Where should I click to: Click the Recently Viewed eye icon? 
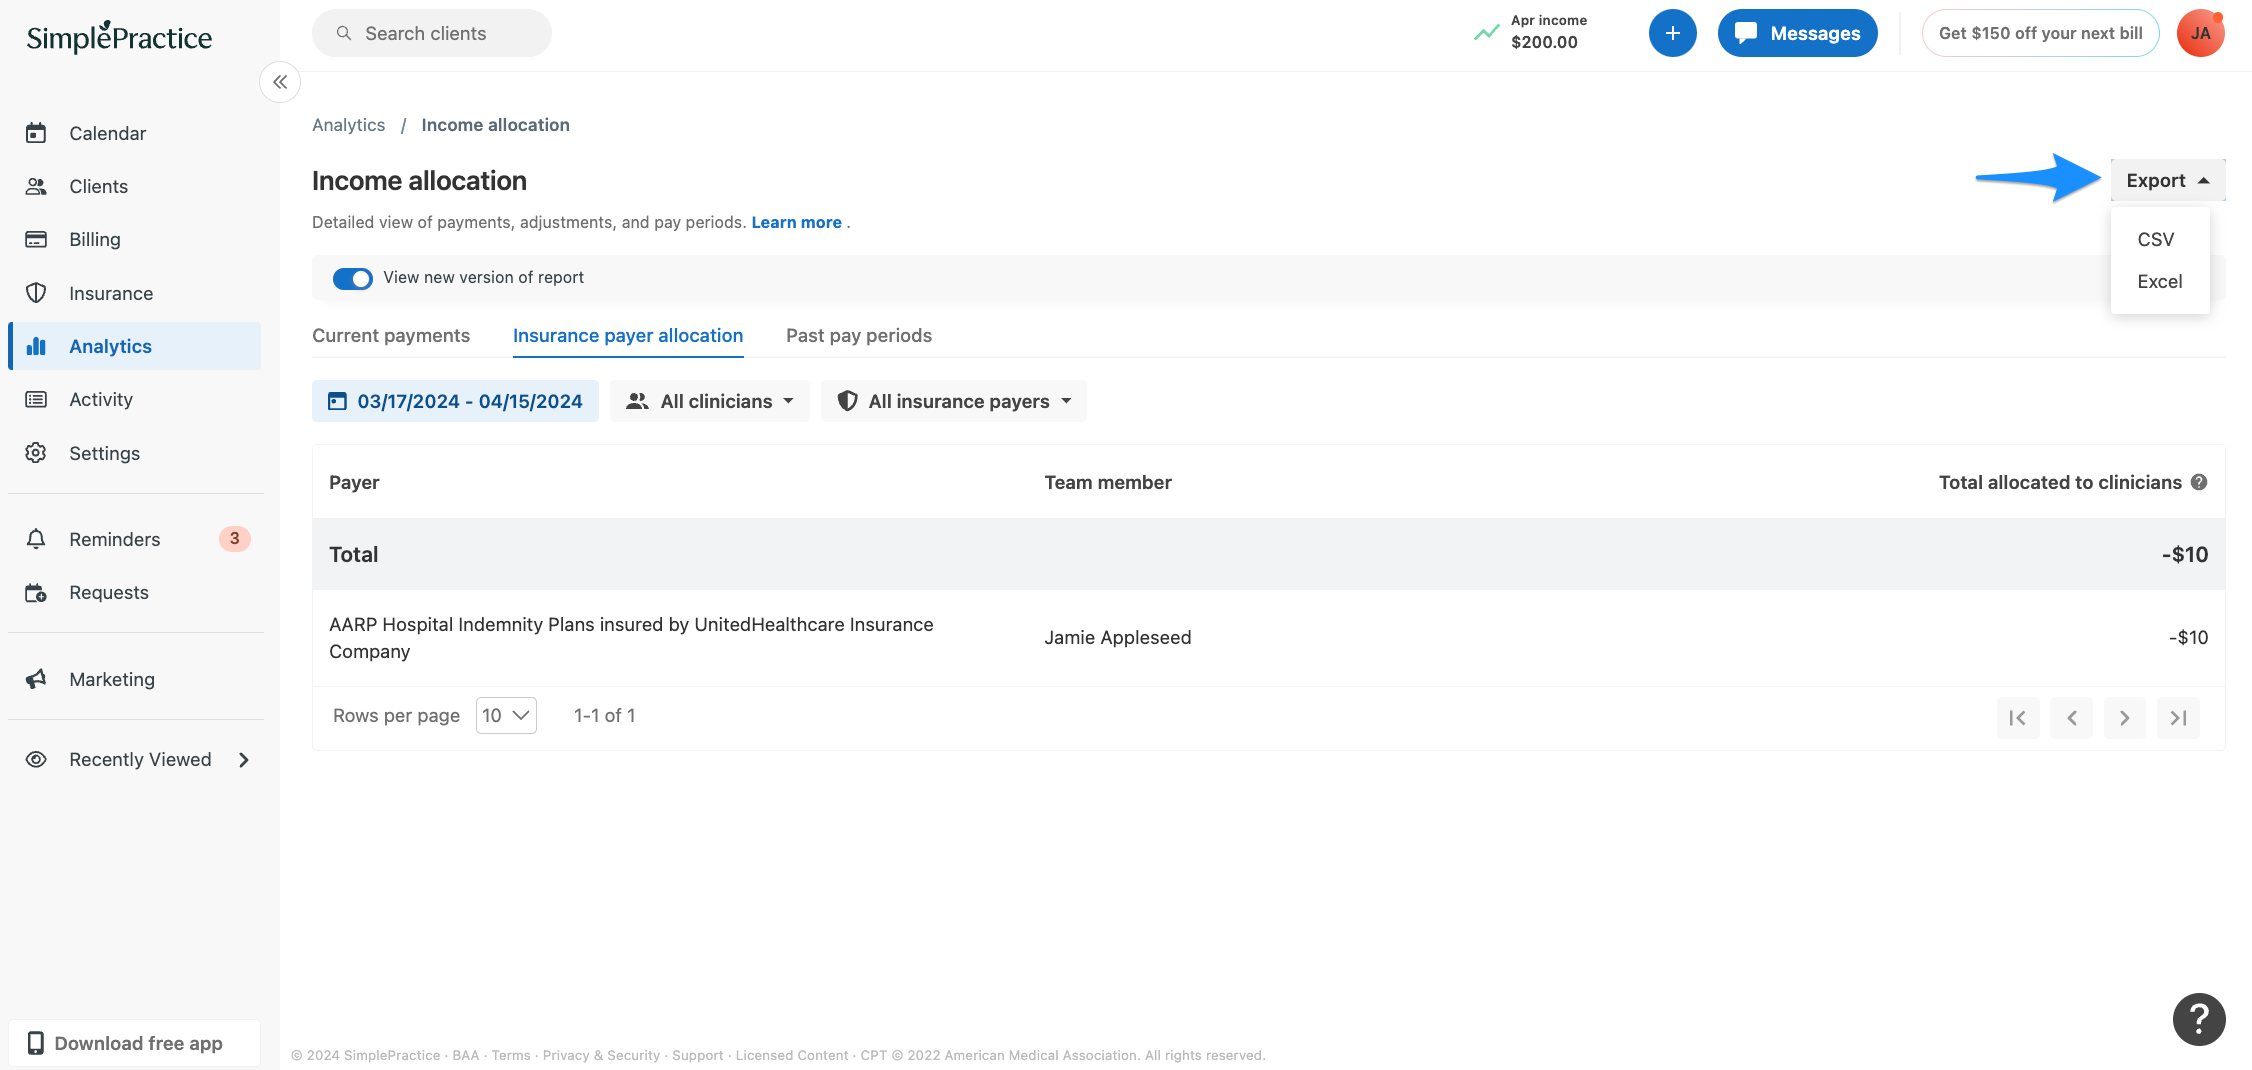pos(36,759)
